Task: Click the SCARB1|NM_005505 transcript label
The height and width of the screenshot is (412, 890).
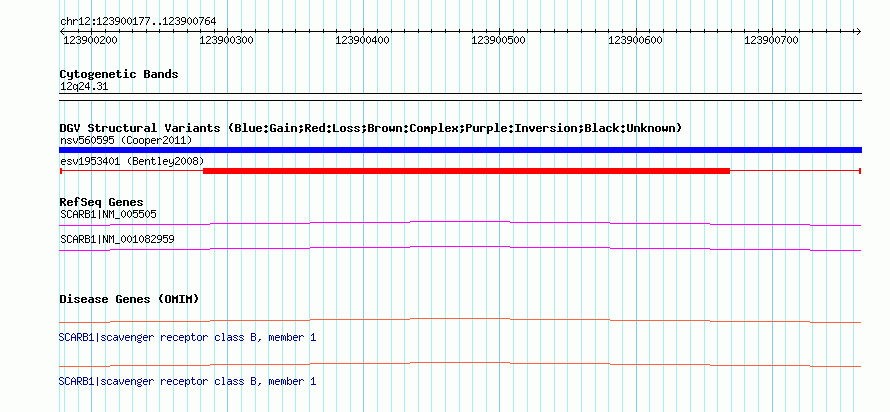Action: coord(108,215)
